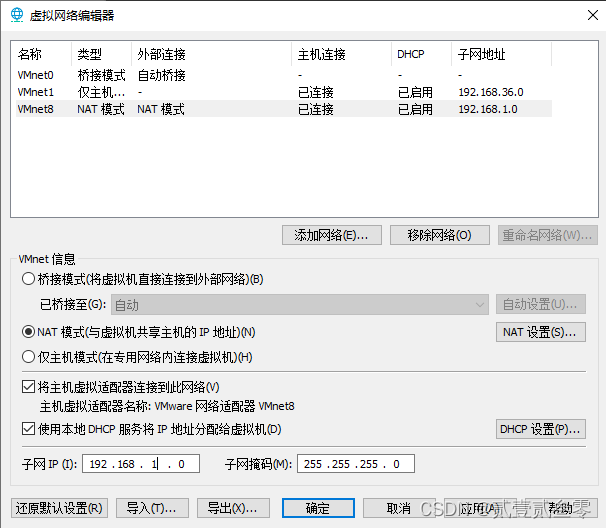The image size is (606, 528).
Task: Open the 已桥接至 dropdown
Action: (x=300, y=305)
